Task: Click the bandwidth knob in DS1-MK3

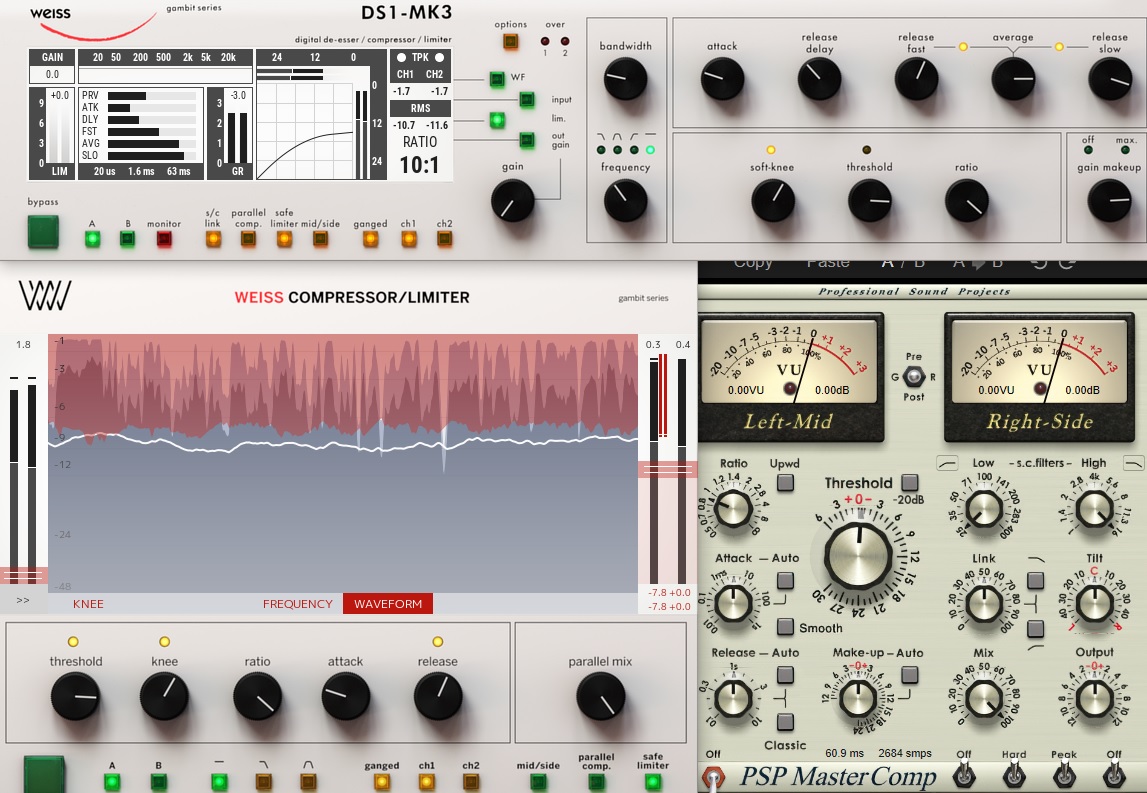Action: [625, 78]
